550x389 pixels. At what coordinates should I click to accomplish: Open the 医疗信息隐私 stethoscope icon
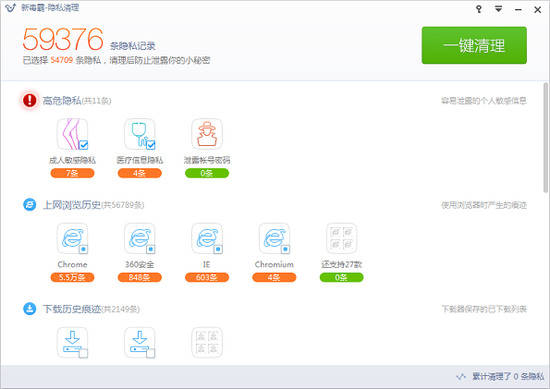click(x=140, y=134)
